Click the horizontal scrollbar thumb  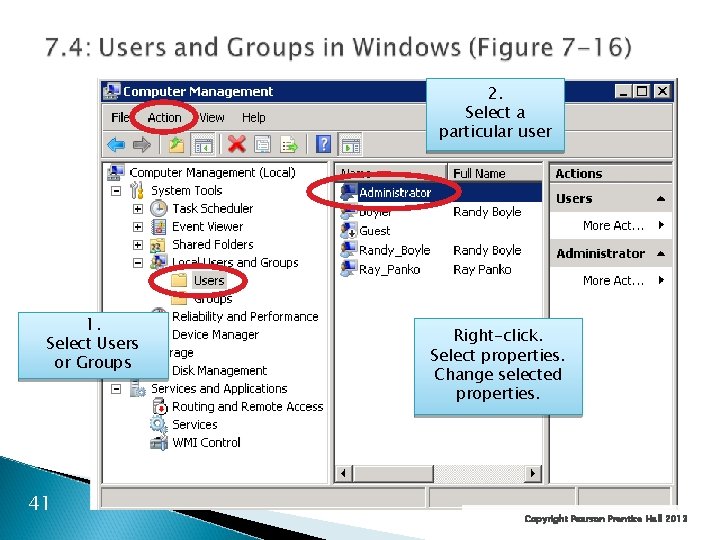point(393,473)
